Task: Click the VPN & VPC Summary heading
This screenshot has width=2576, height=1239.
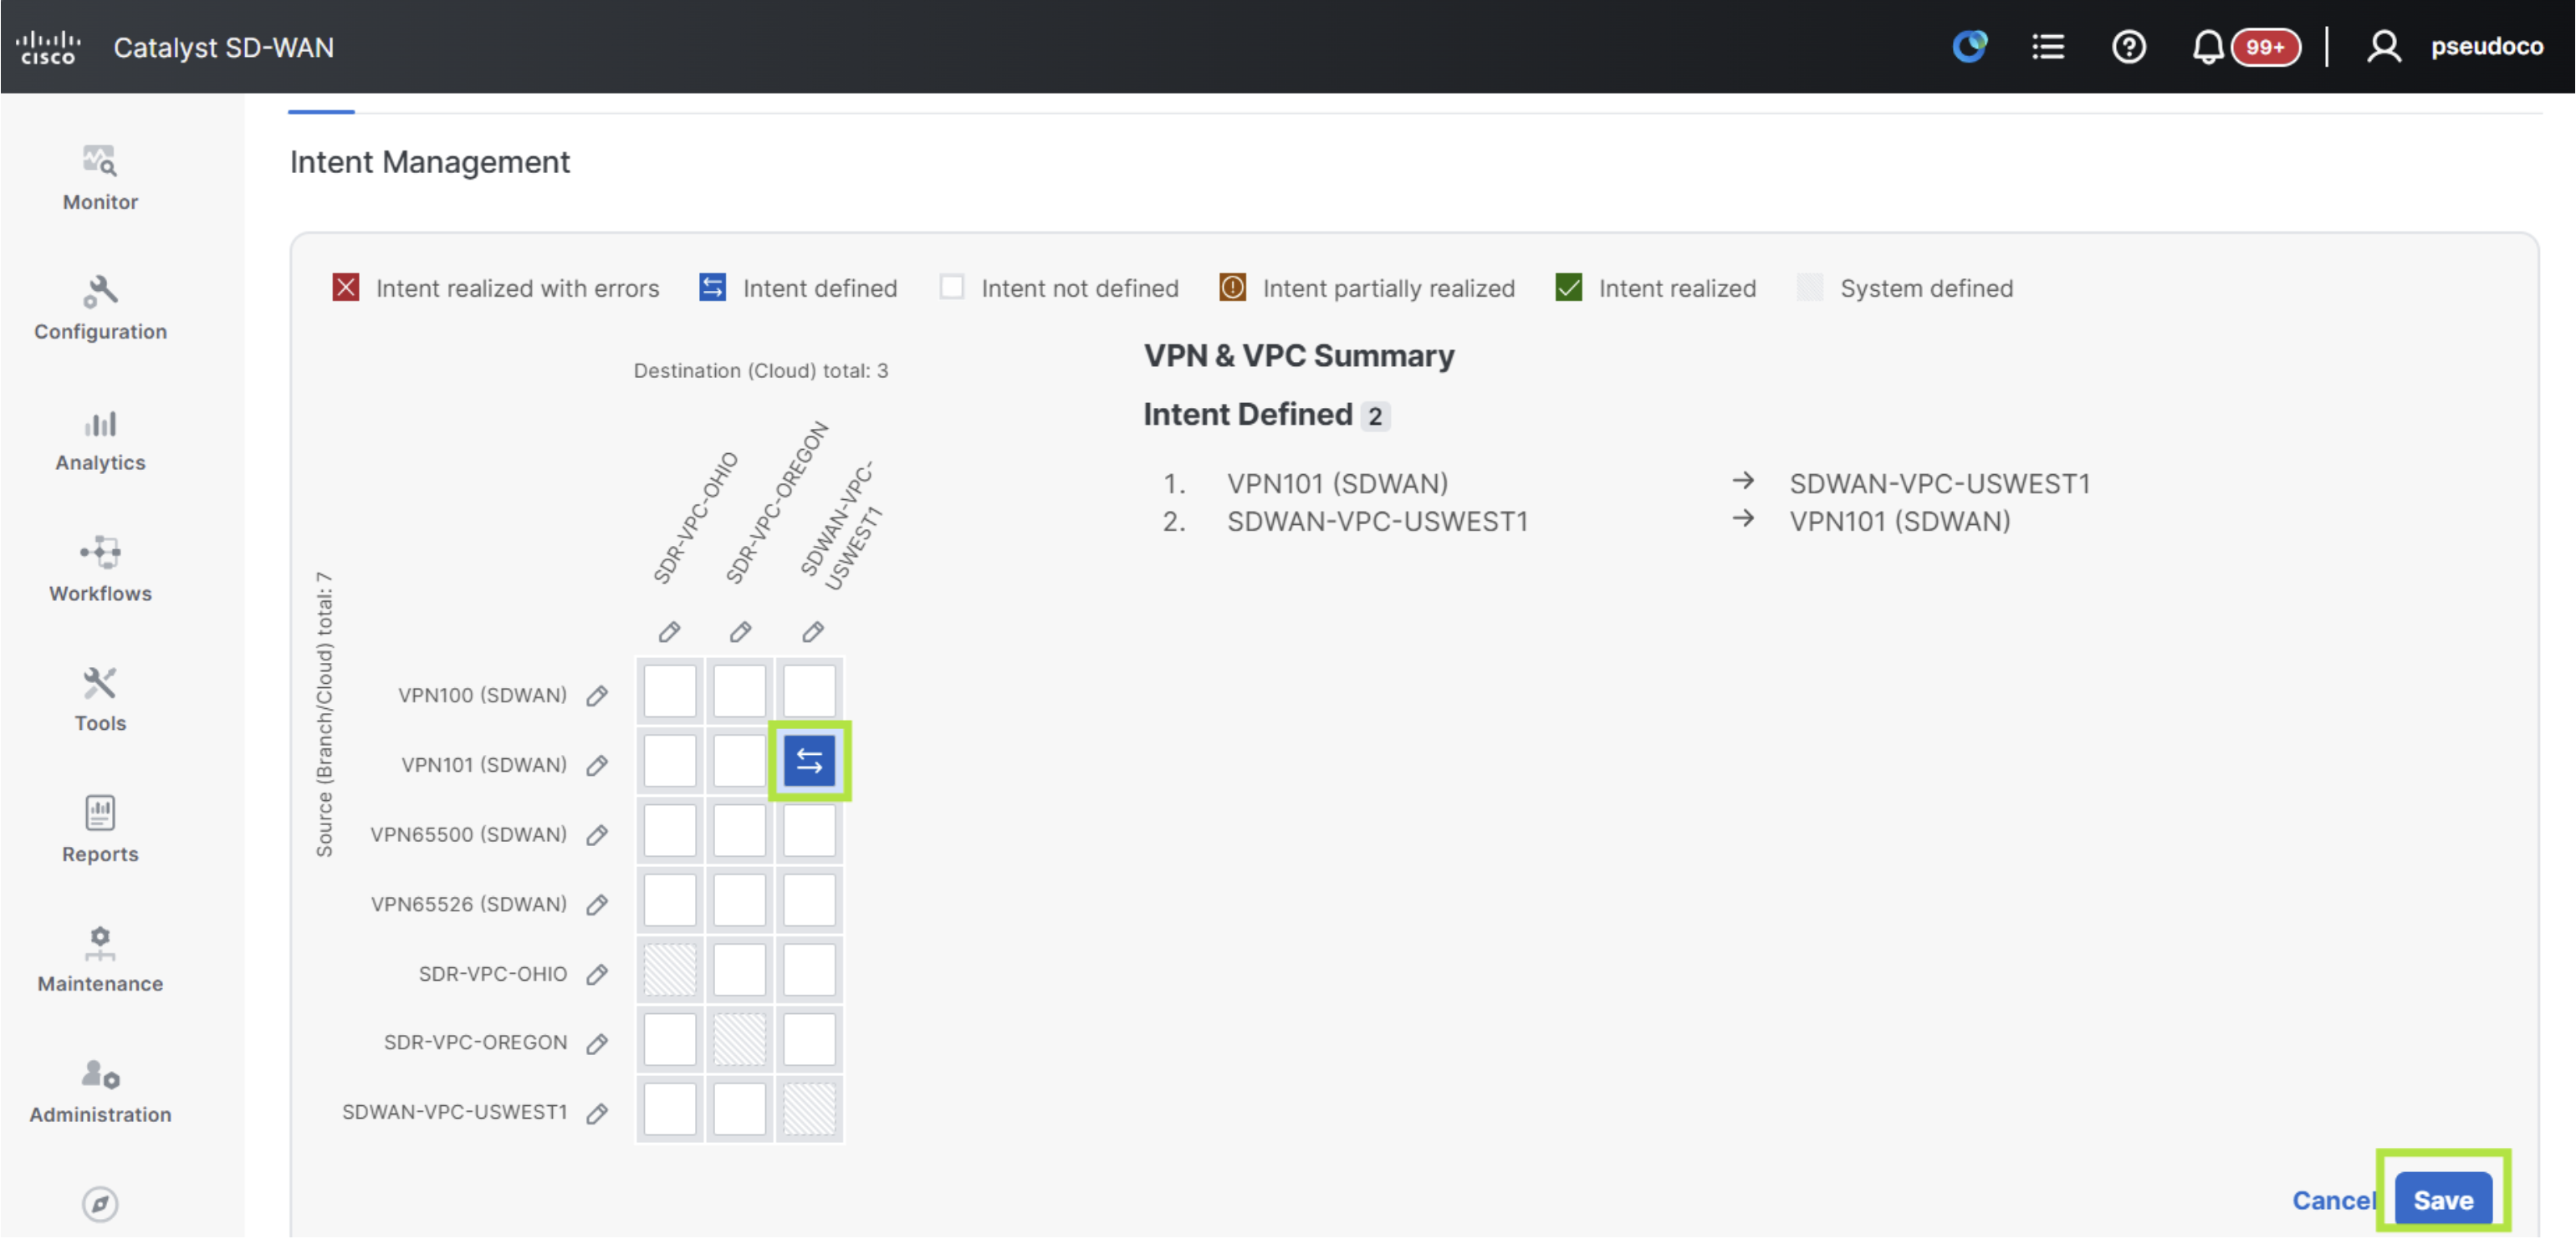Action: point(1299,356)
